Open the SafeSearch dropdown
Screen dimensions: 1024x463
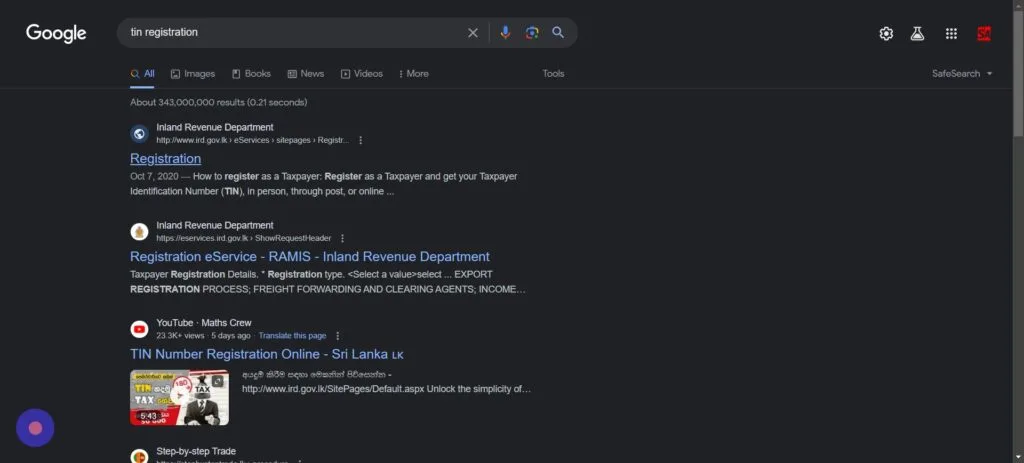click(962, 74)
